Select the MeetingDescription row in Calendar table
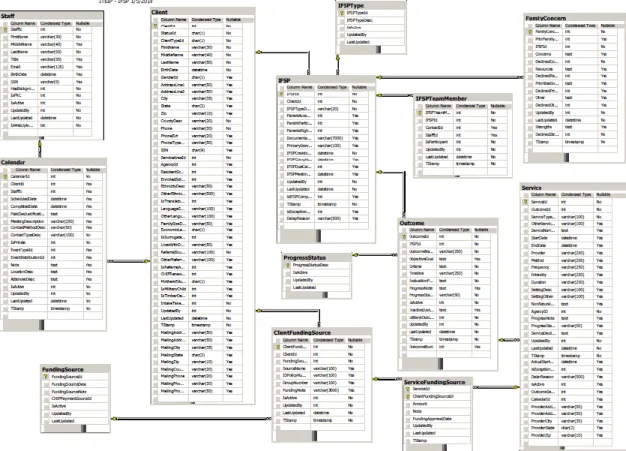 coord(52,222)
